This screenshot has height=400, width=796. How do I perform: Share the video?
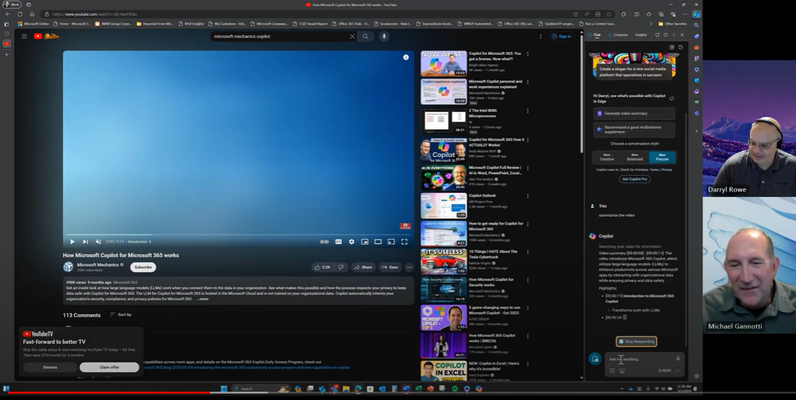[x=363, y=267]
